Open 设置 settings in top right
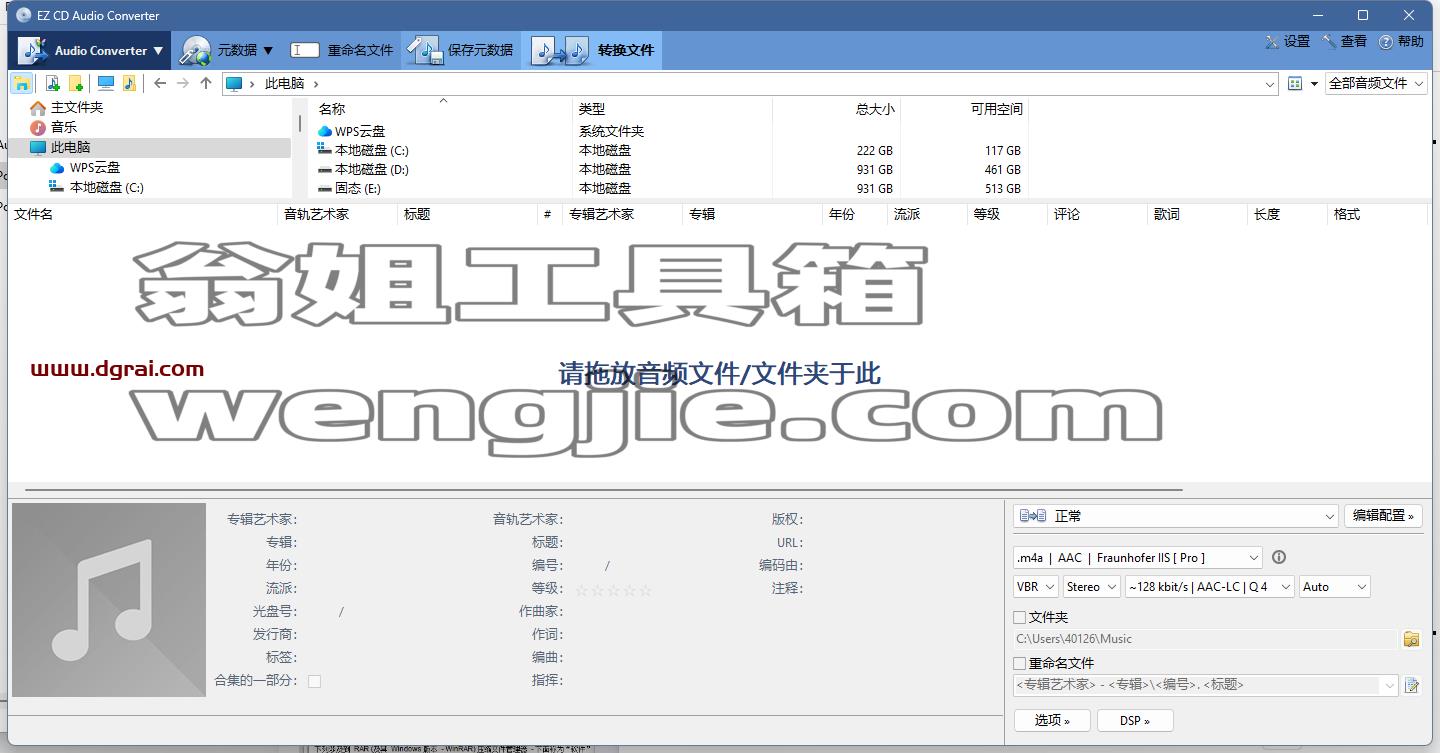This screenshot has width=1440, height=753. 1287,42
